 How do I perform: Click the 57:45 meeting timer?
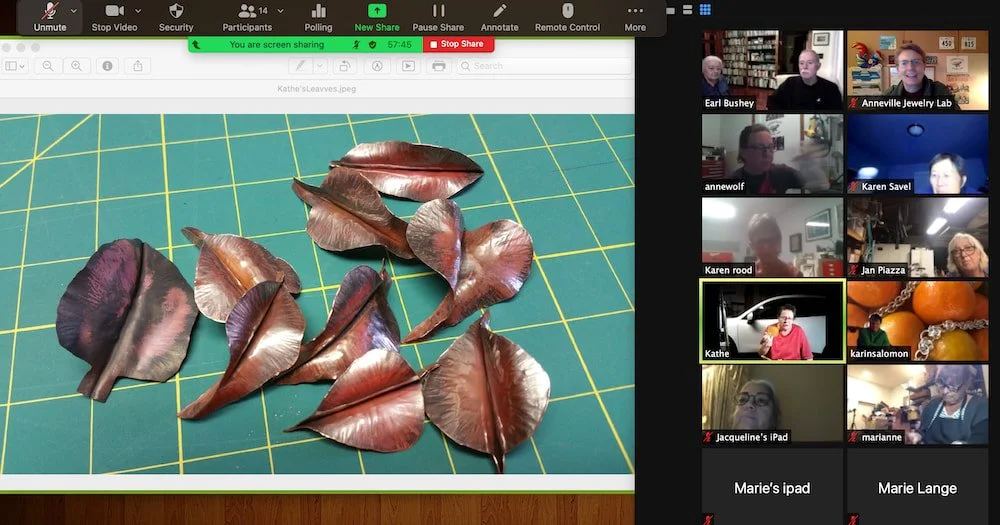[x=399, y=45]
